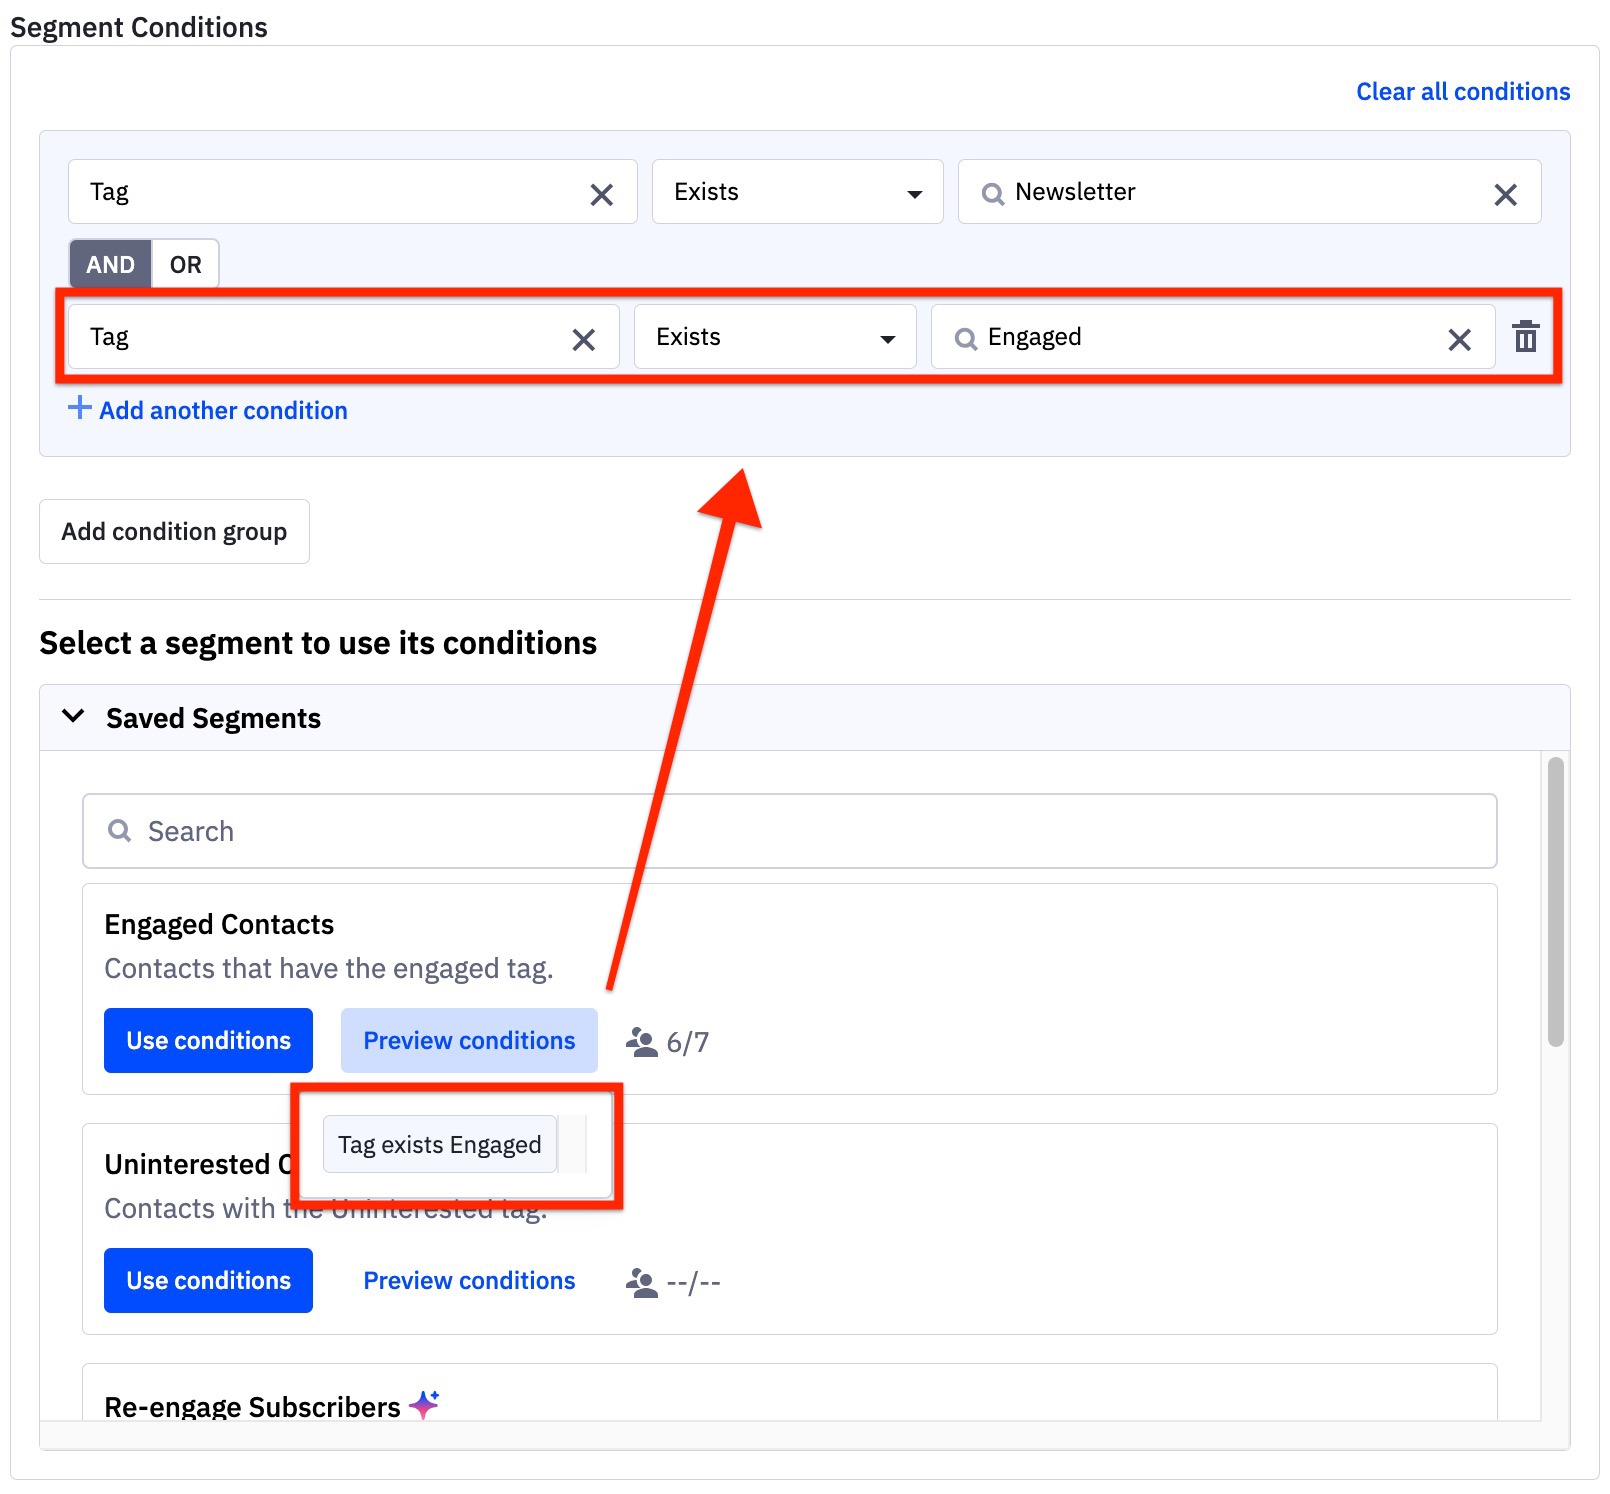Click the contacts icon beside the 6/7 count
The image size is (1610, 1494).
tap(640, 1040)
